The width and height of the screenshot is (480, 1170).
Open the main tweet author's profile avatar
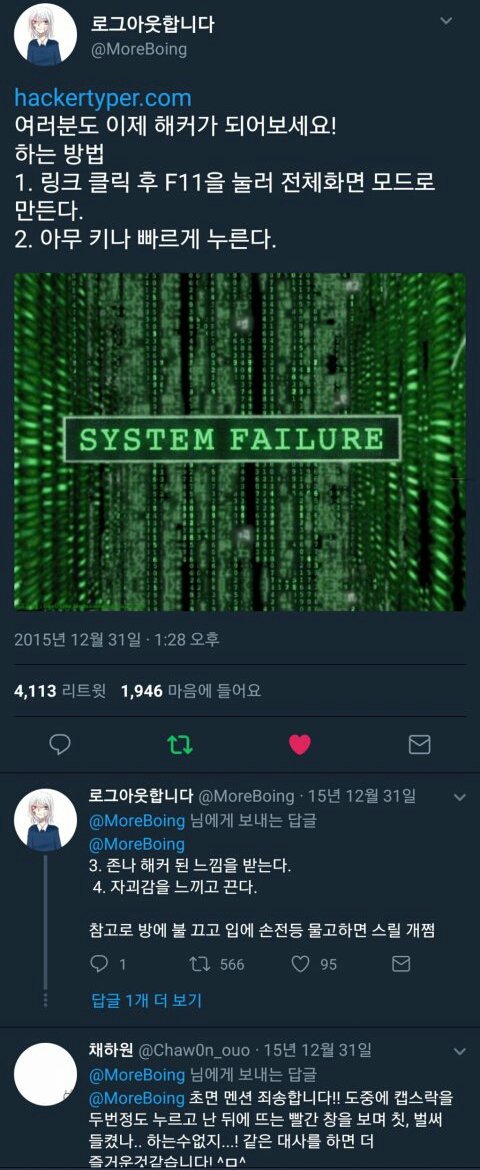click(x=45, y=34)
